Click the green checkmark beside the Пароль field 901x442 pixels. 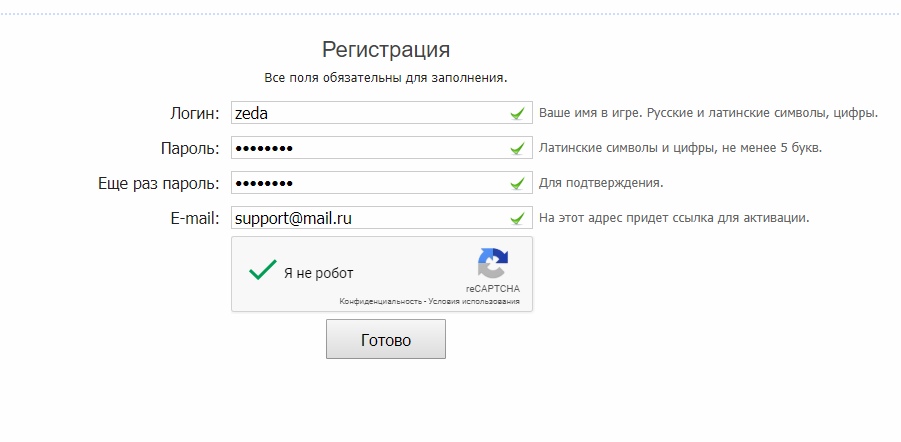(517, 149)
